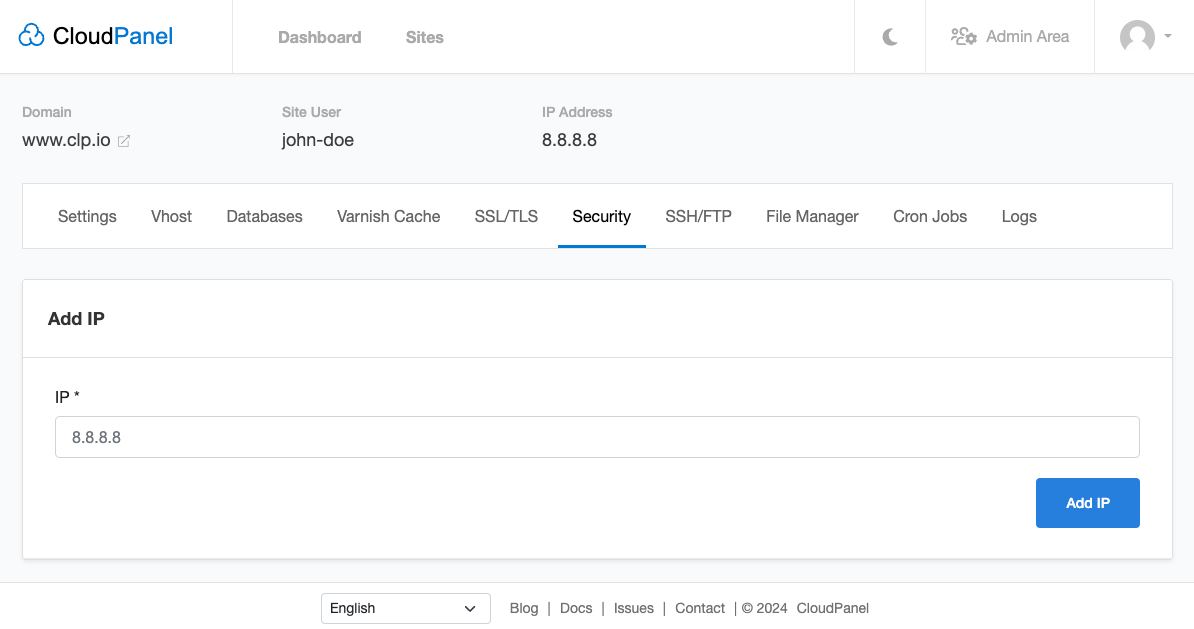The height and width of the screenshot is (629, 1194).
Task: Open the Databases tab
Action: tap(264, 216)
